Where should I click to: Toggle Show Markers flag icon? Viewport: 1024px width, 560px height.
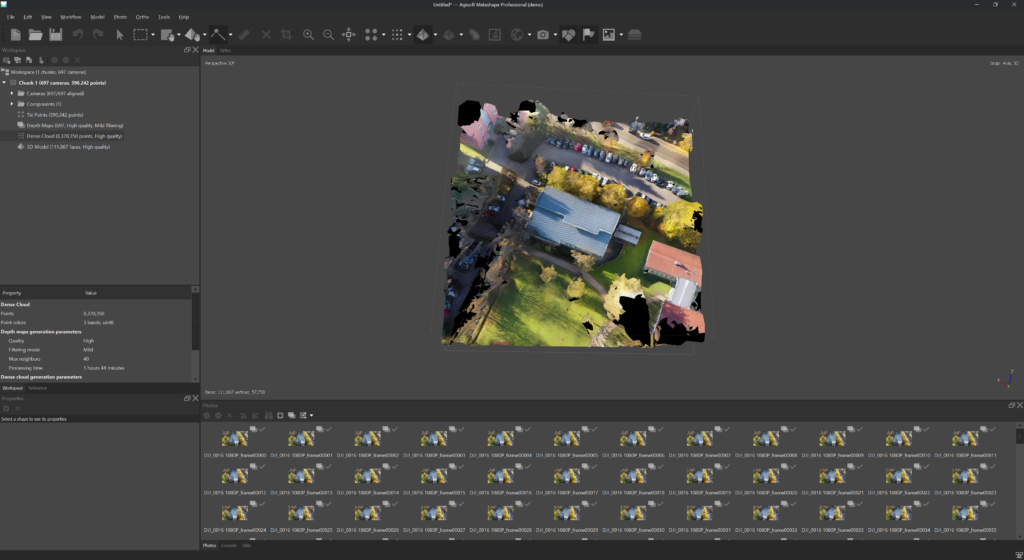(x=588, y=35)
